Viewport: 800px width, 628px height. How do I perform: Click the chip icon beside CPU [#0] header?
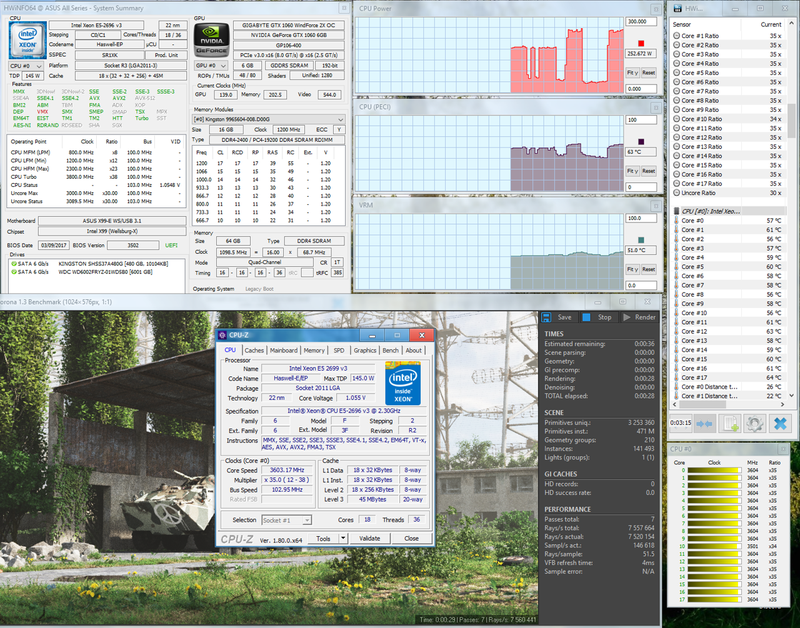tap(677, 211)
